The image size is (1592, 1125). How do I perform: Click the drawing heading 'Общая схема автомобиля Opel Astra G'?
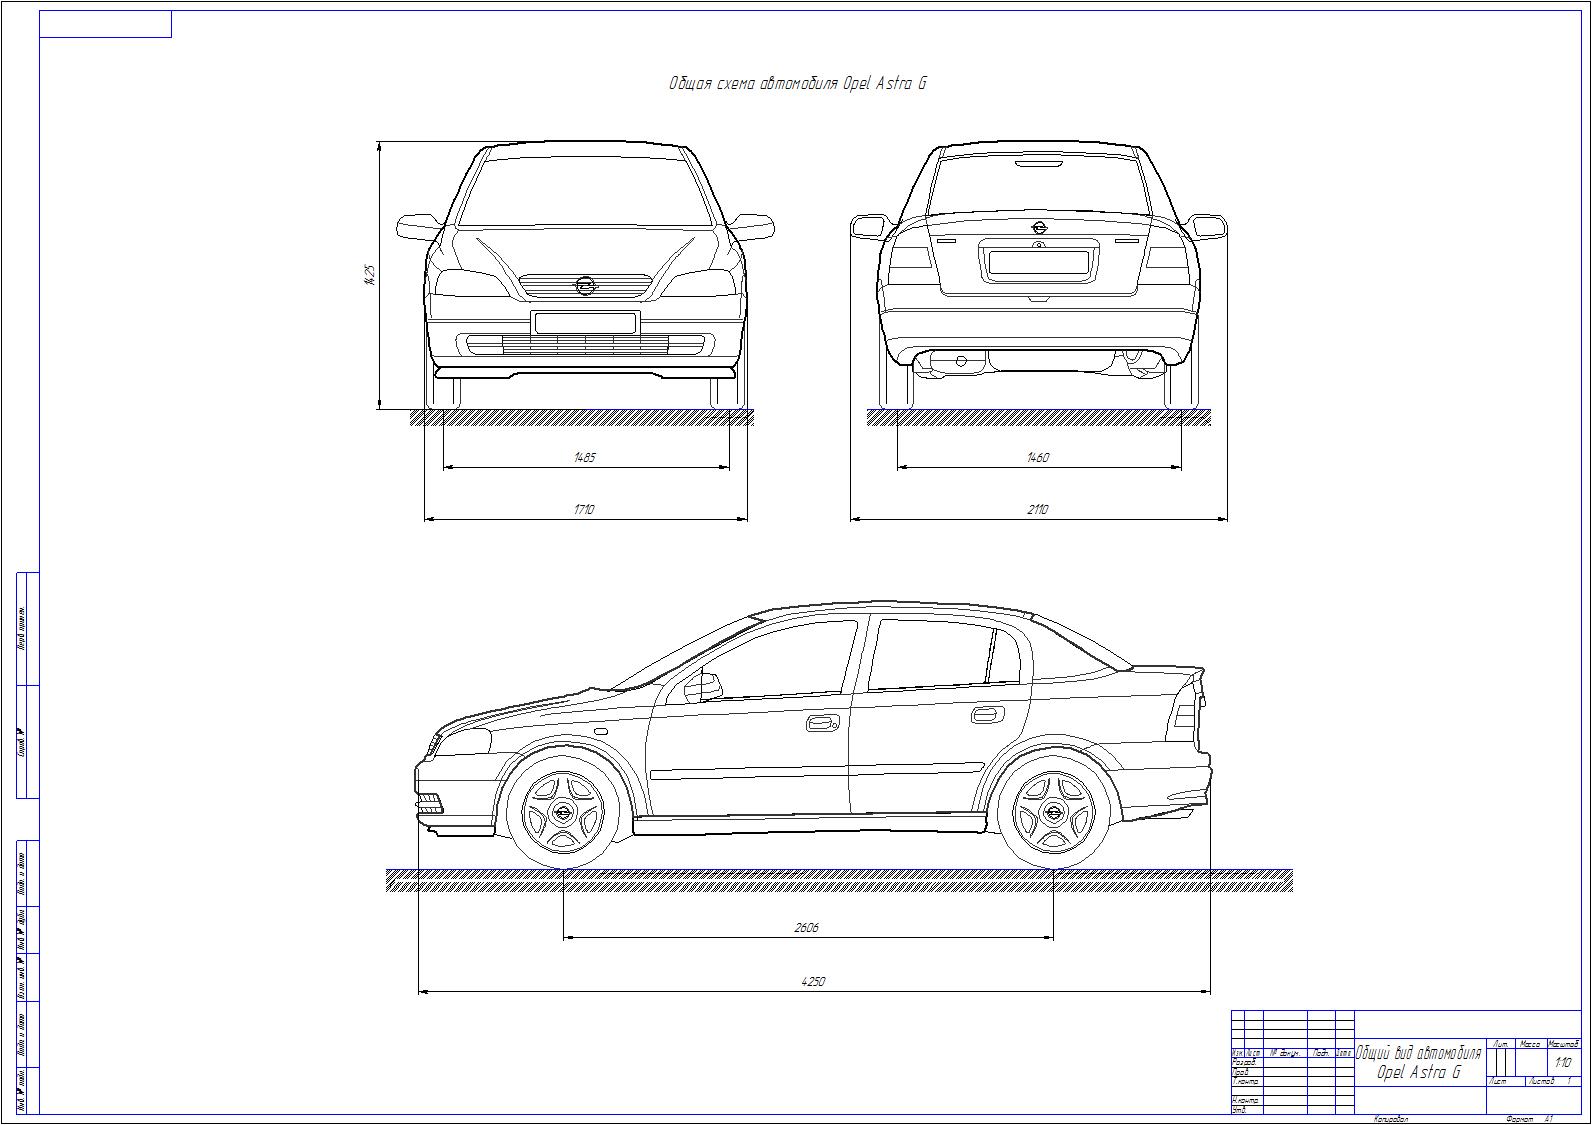797,84
